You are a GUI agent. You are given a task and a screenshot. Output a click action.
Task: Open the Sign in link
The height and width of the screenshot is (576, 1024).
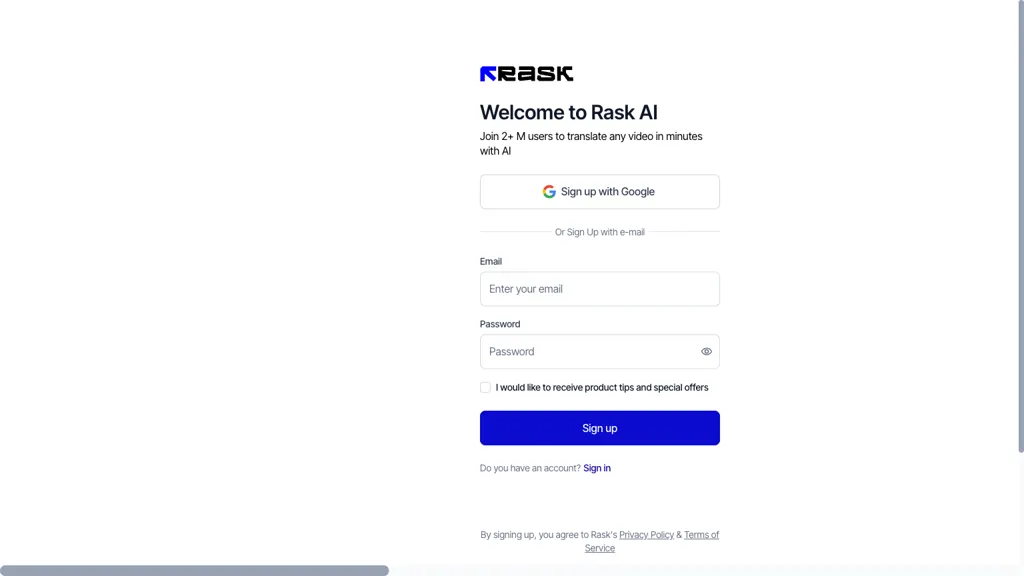click(597, 468)
